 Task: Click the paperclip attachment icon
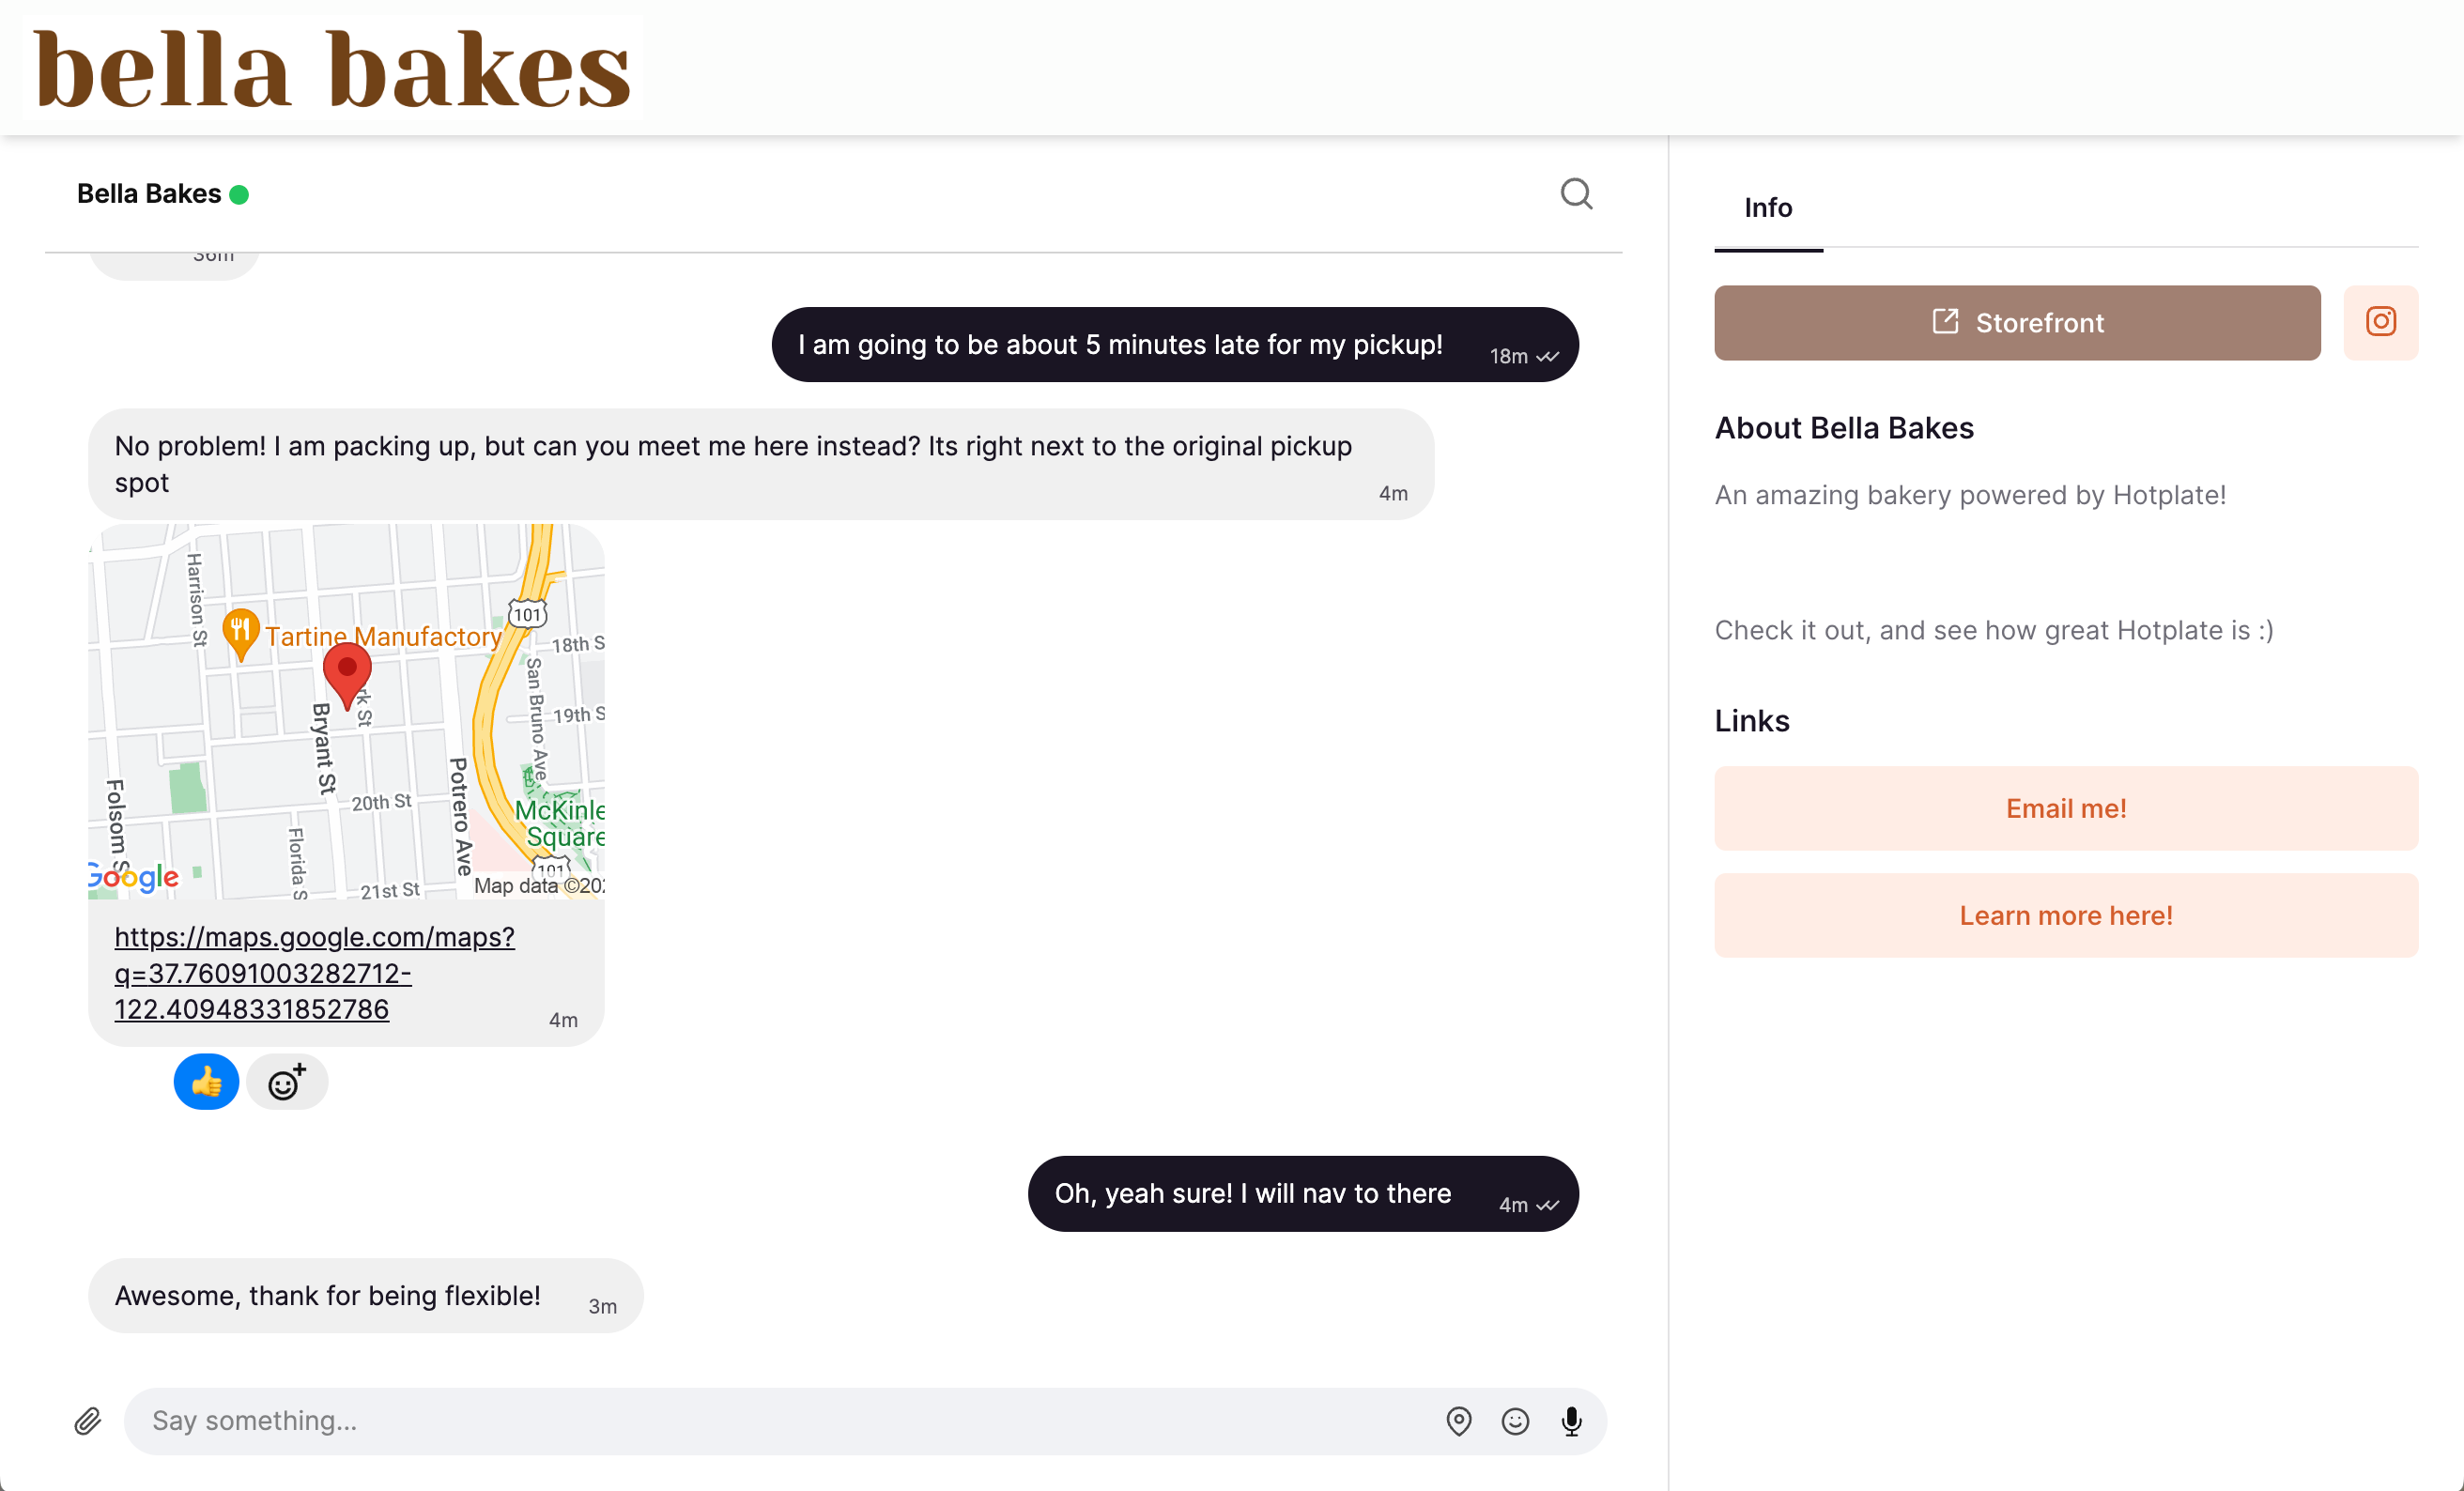point(88,1420)
